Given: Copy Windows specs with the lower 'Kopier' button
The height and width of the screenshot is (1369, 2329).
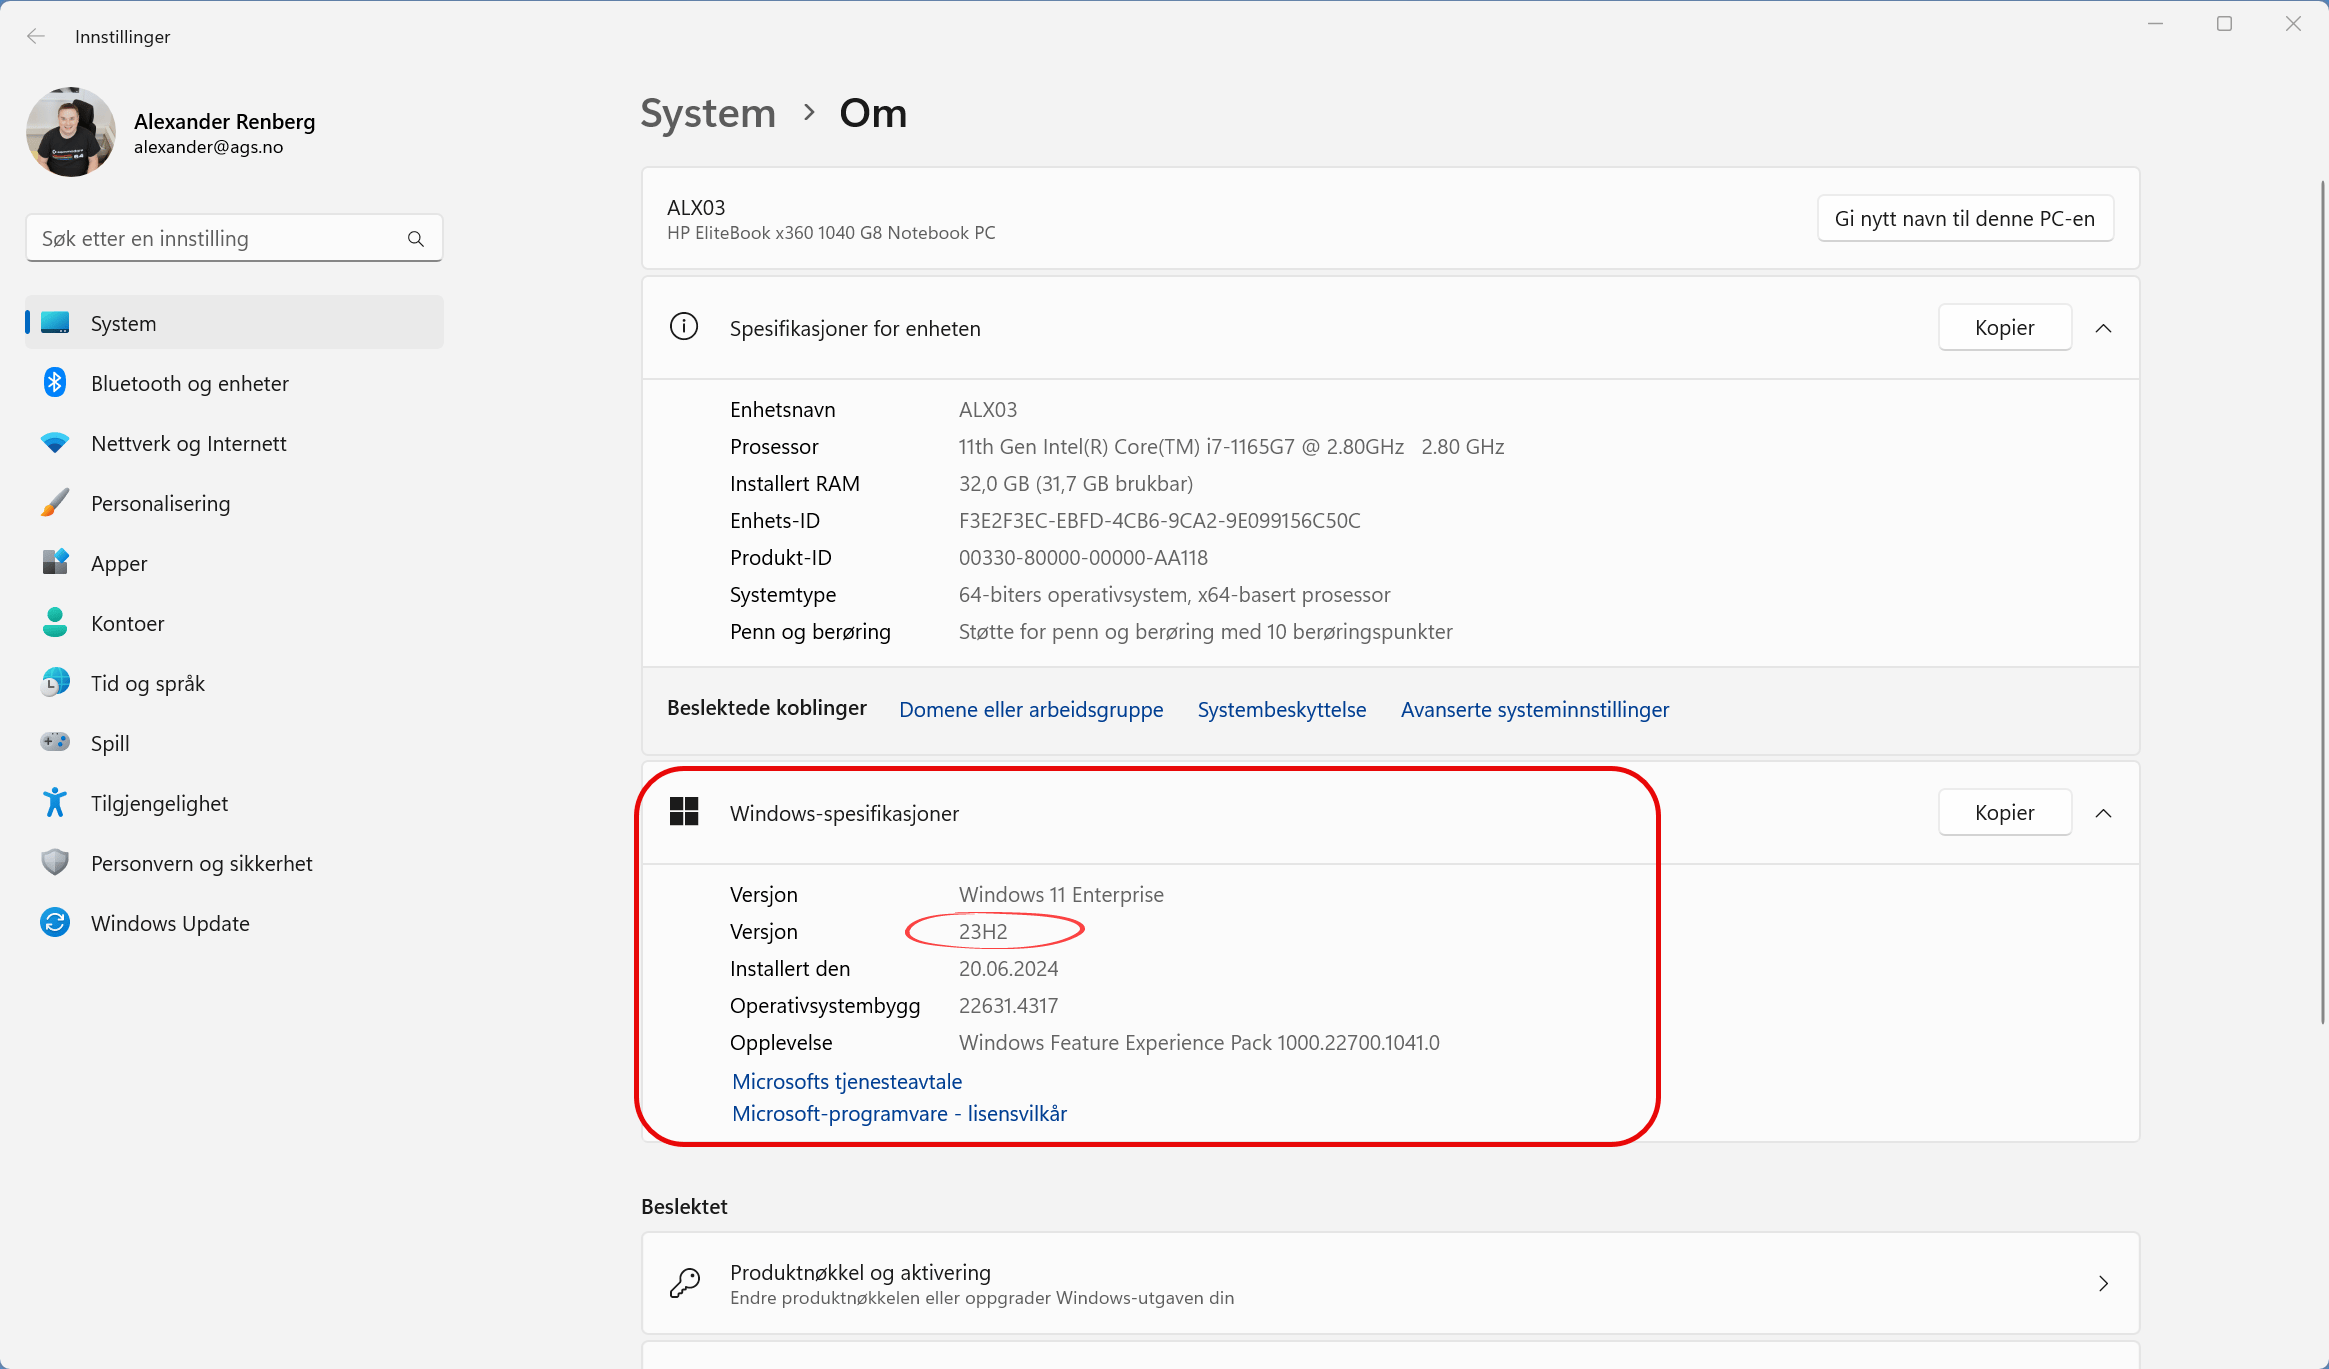Looking at the screenshot, I should (2004, 813).
